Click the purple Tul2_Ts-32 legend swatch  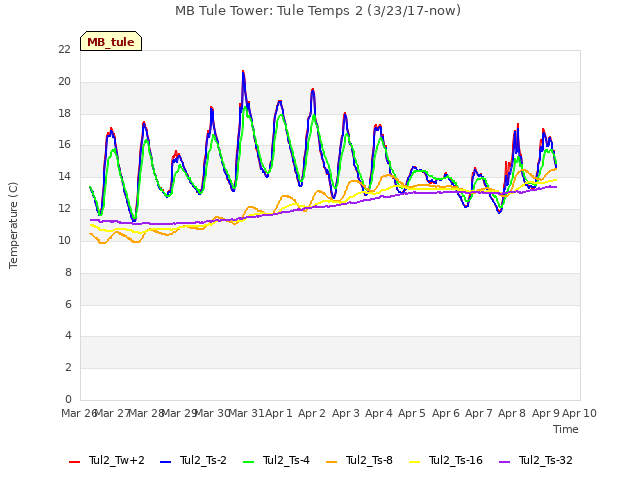pyautogui.click(x=504, y=462)
